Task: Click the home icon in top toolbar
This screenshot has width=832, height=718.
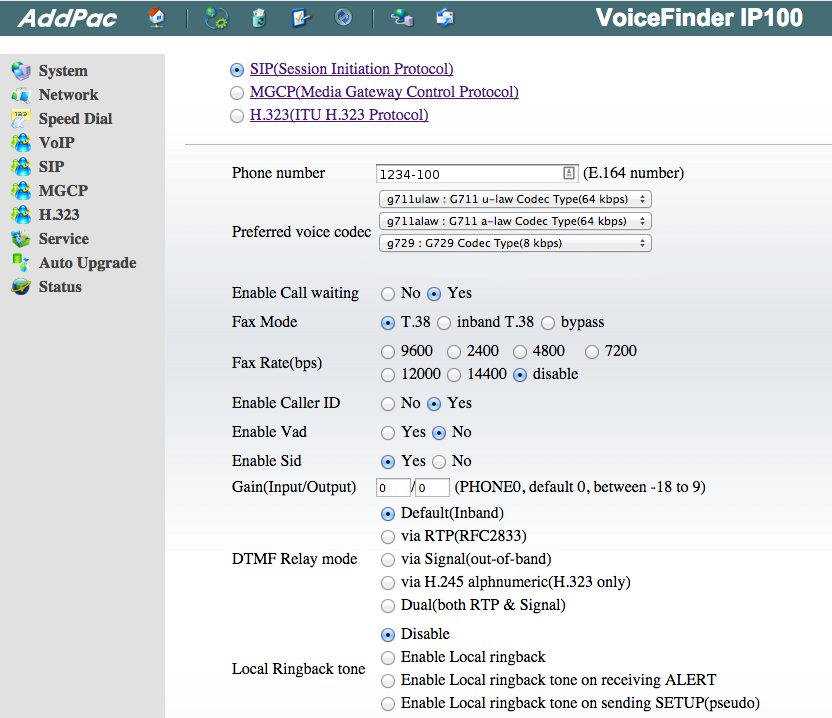Action: tap(156, 17)
